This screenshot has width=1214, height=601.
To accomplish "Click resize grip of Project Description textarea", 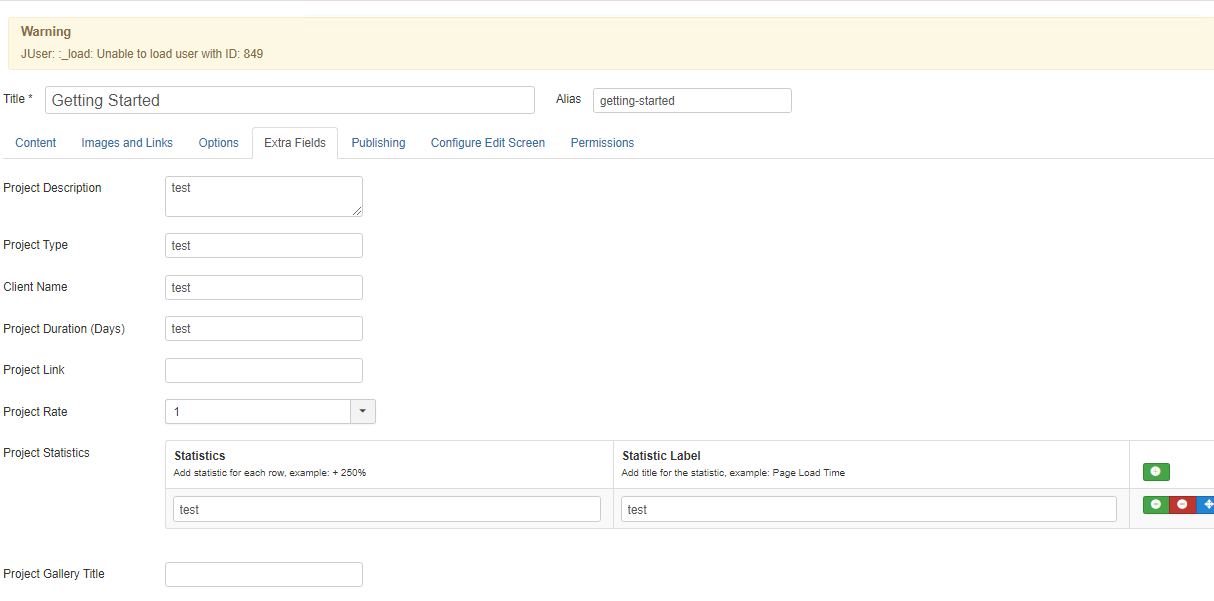I will coord(356,210).
